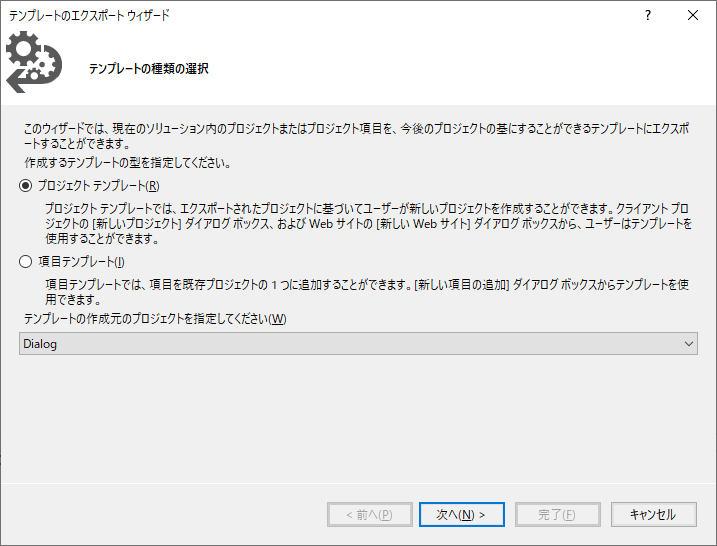Click the テンプレートの作成元のプロジェクト label above dropdown
This screenshot has width=717, height=546.
154,319
